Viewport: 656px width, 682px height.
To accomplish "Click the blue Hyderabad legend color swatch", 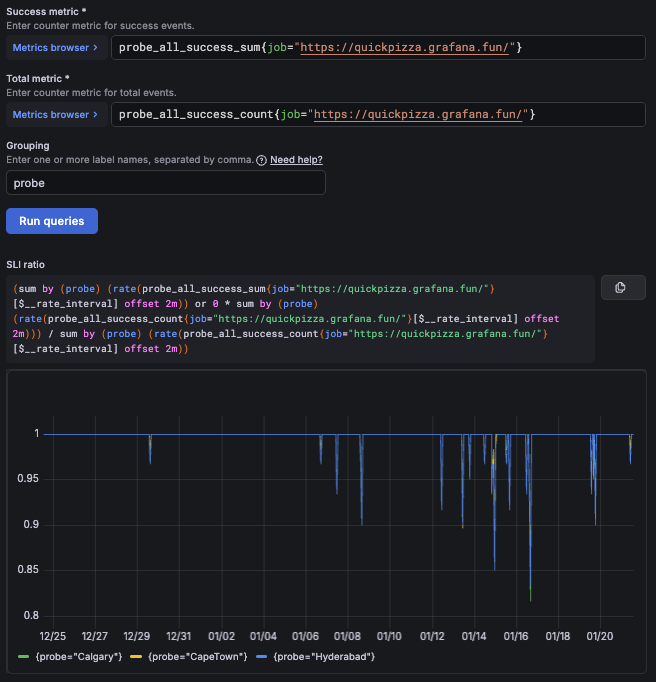I will (261, 656).
